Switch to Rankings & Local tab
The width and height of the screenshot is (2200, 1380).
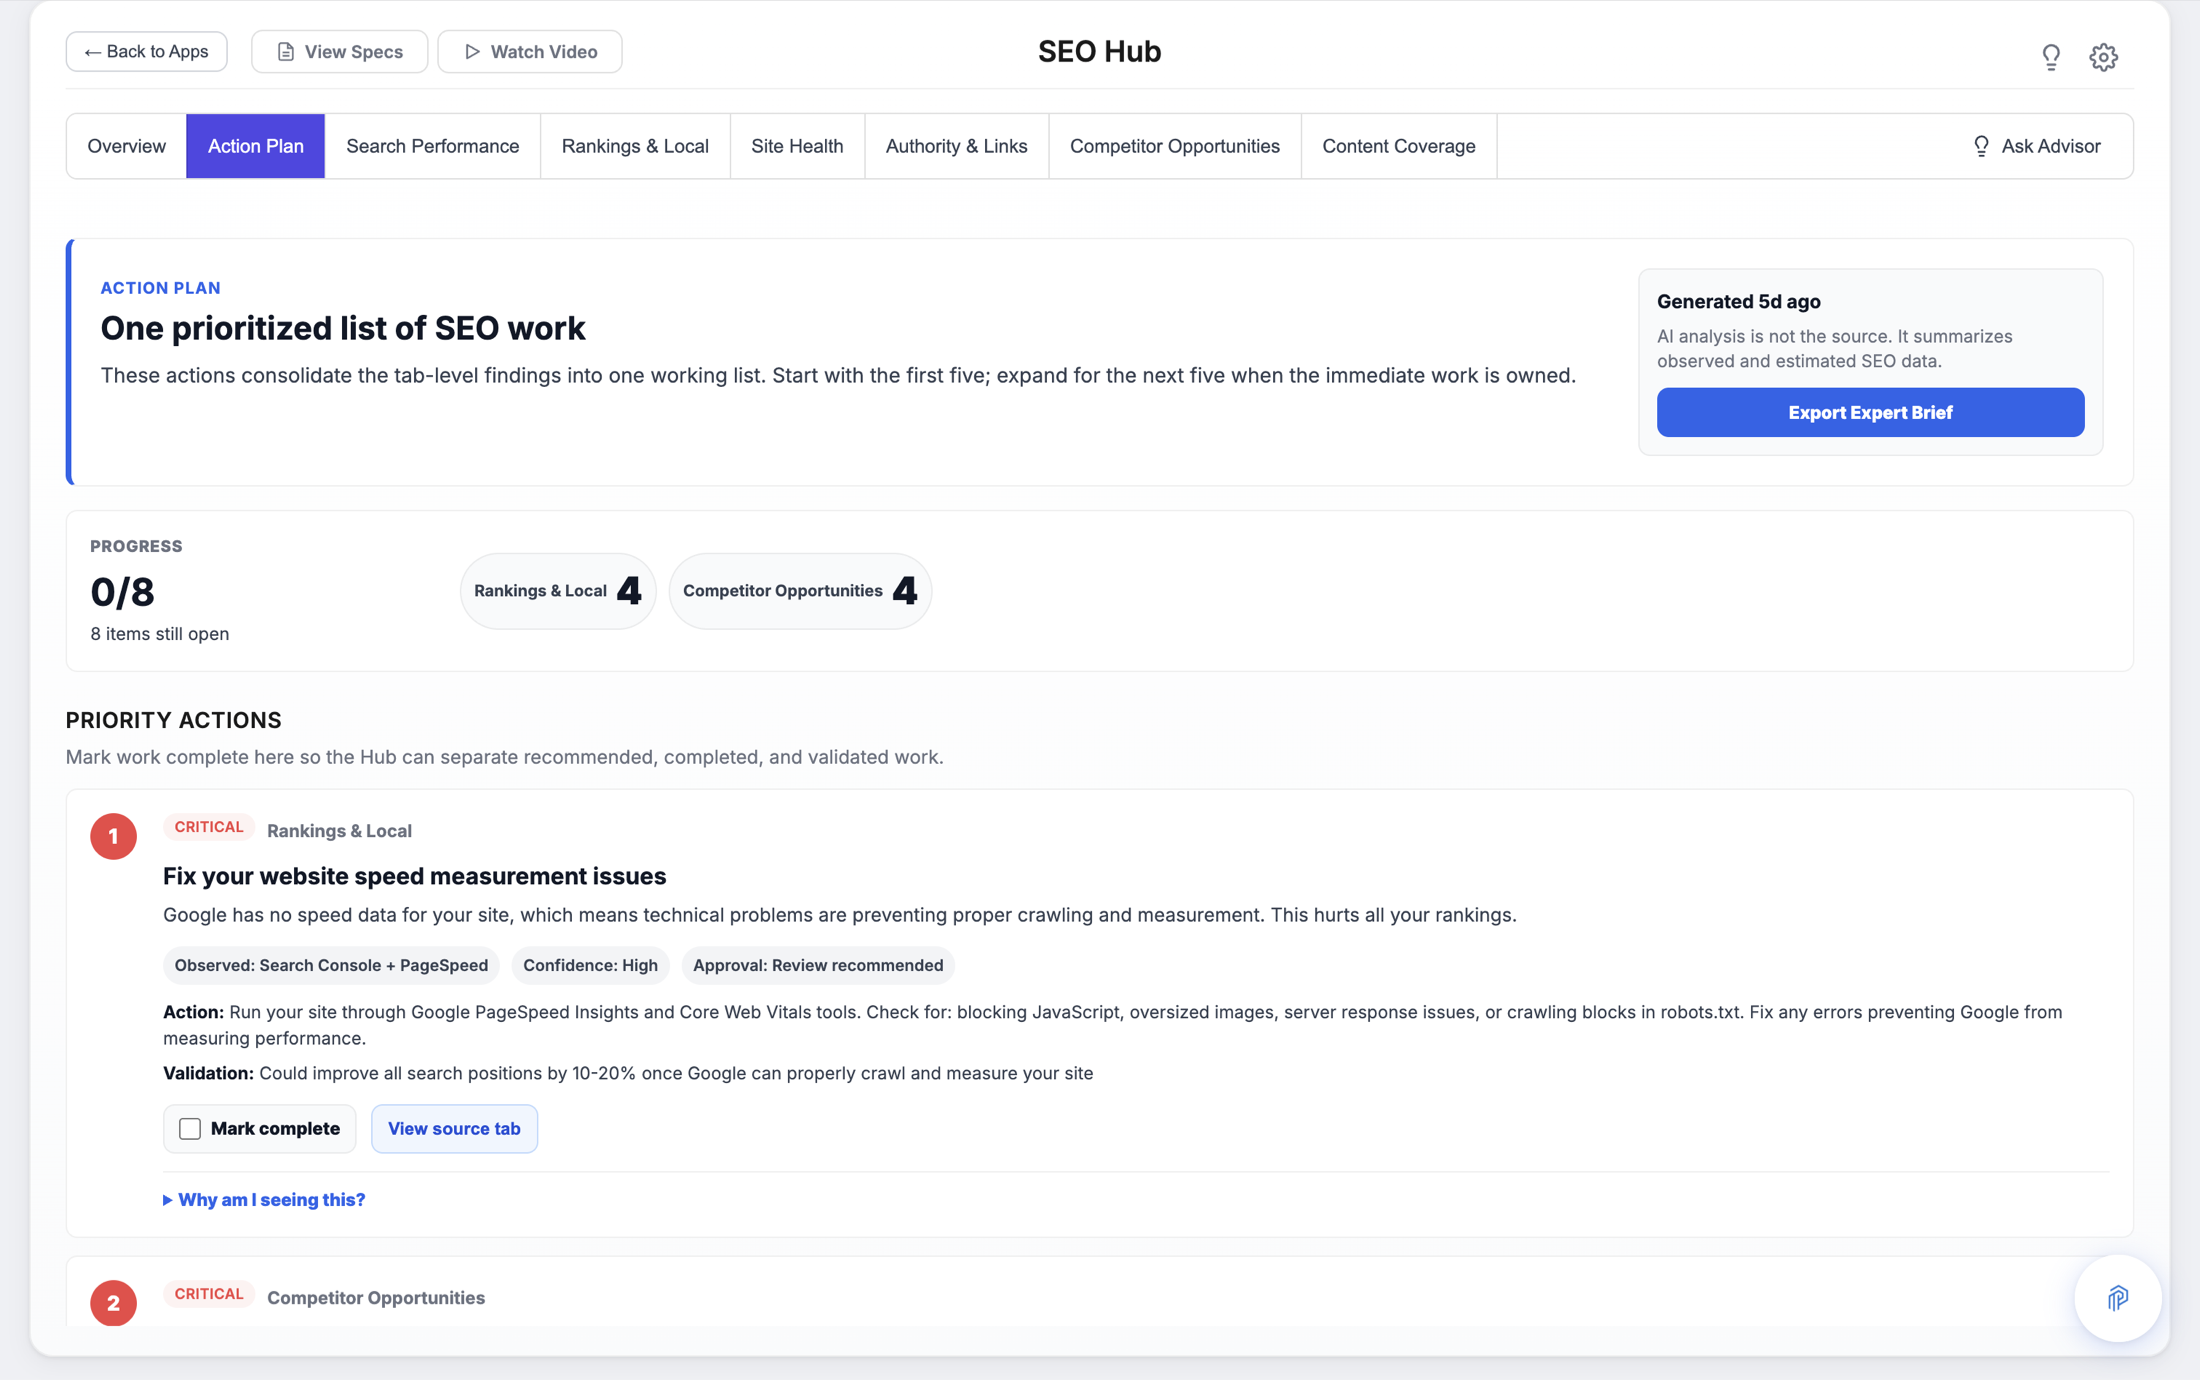tap(635, 146)
